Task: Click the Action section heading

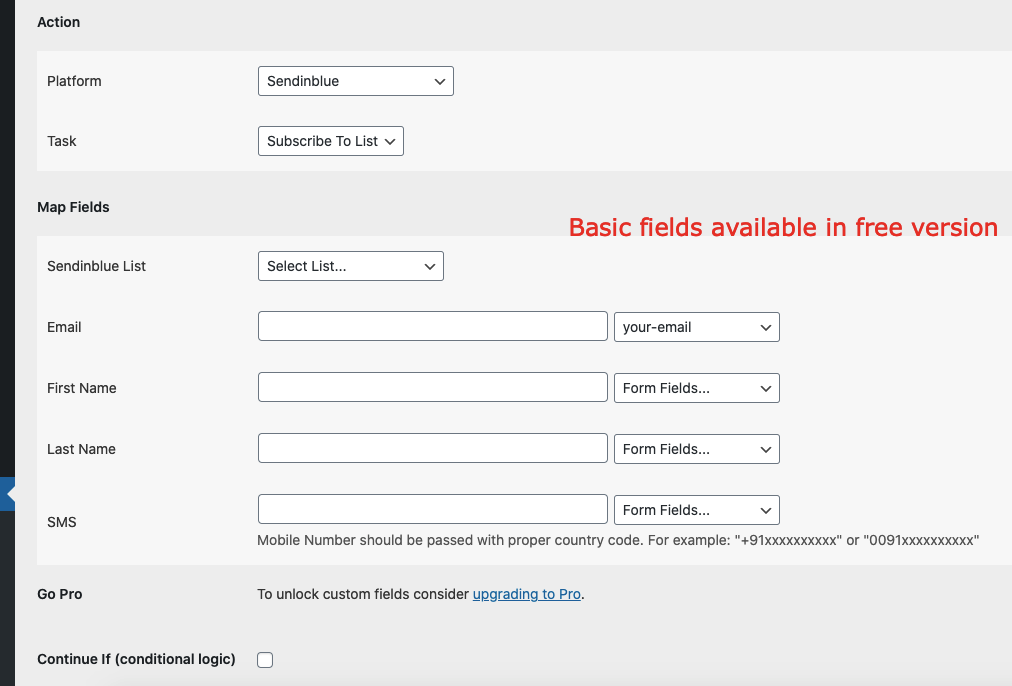Action: click(59, 22)
